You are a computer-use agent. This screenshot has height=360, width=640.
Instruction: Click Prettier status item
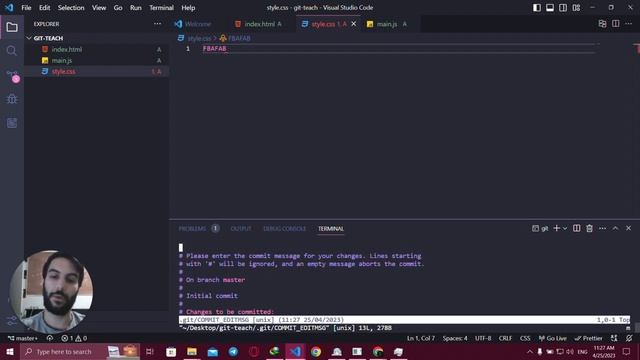click(x=588, y=338)
